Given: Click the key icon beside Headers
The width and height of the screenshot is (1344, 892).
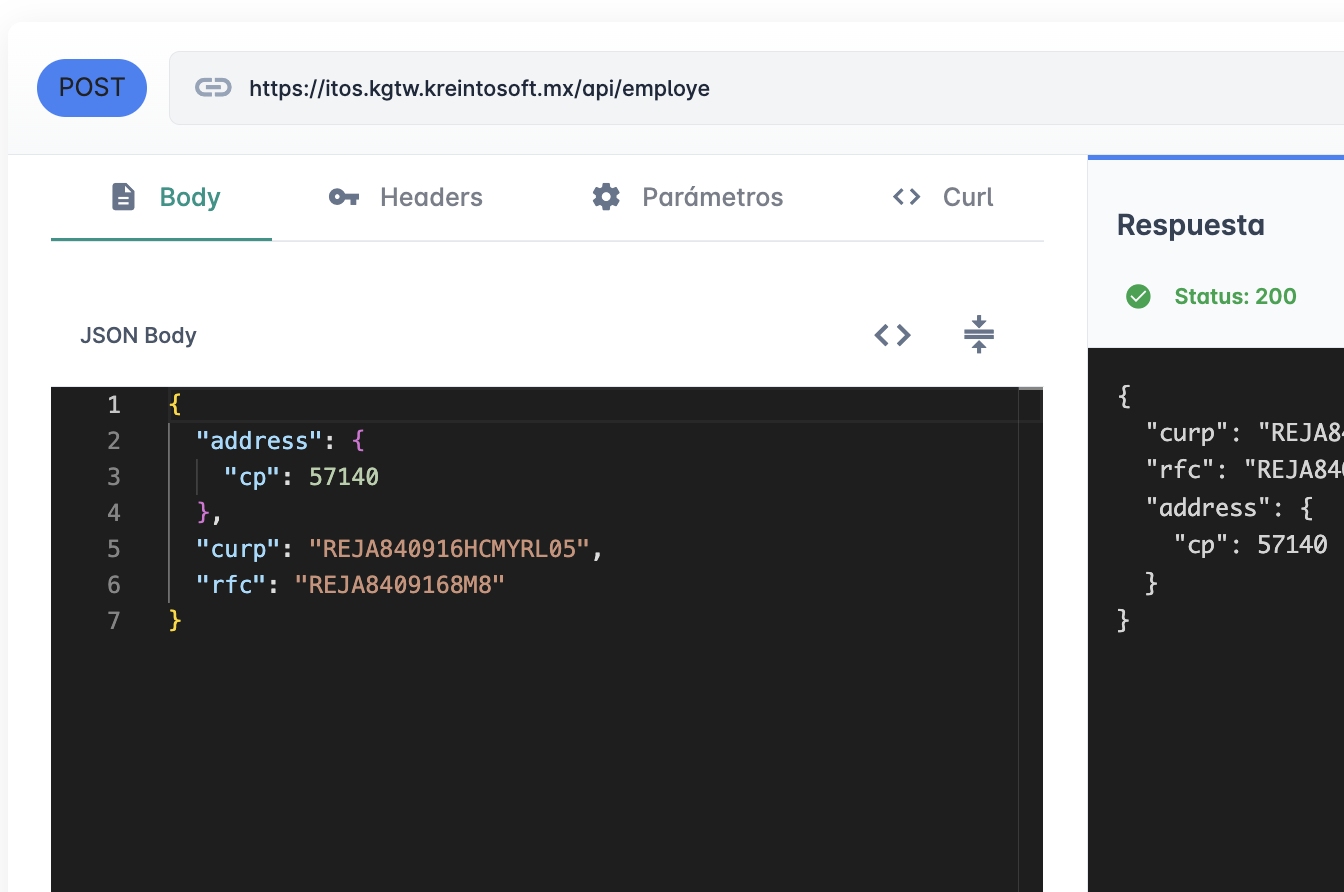Looking at the screenshot, I should [344, 197].
